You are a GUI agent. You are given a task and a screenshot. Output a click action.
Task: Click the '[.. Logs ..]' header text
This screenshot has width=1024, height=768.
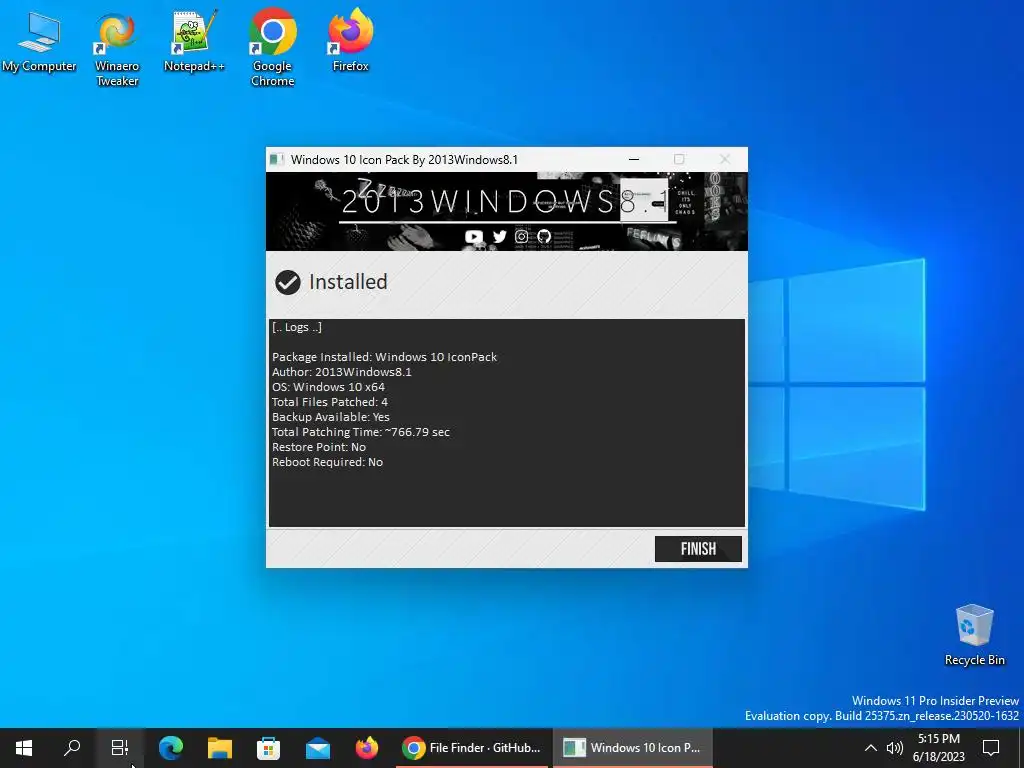click(296, 327)
